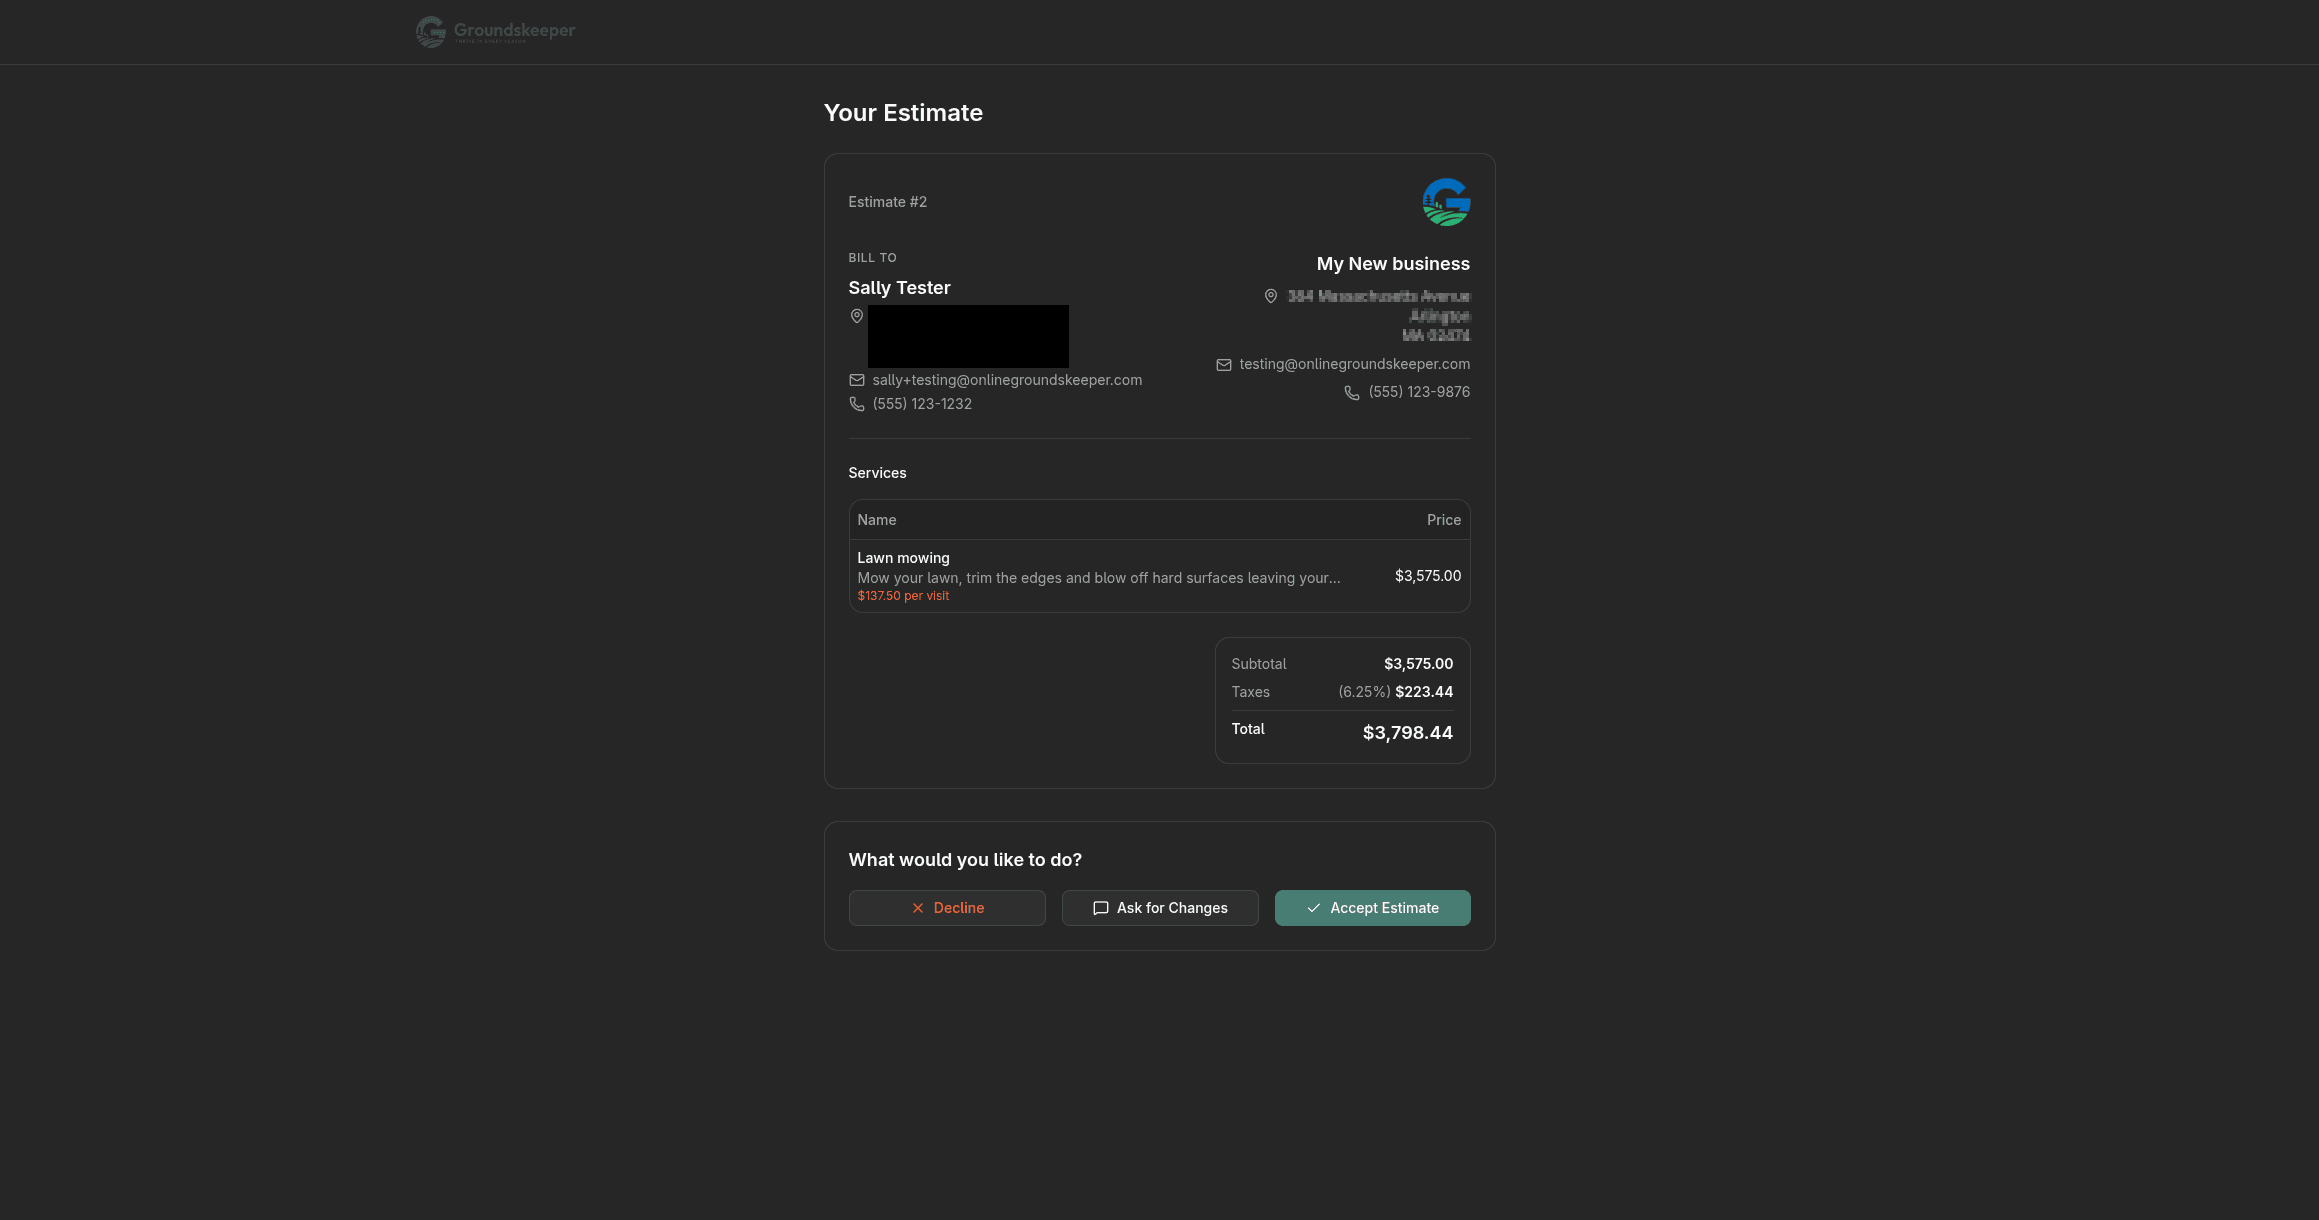Click the envelope icon next to testing@onlinegroundskeeper.com
The height and width of the screenshot is (1220, 2319).
[1223, 364]
